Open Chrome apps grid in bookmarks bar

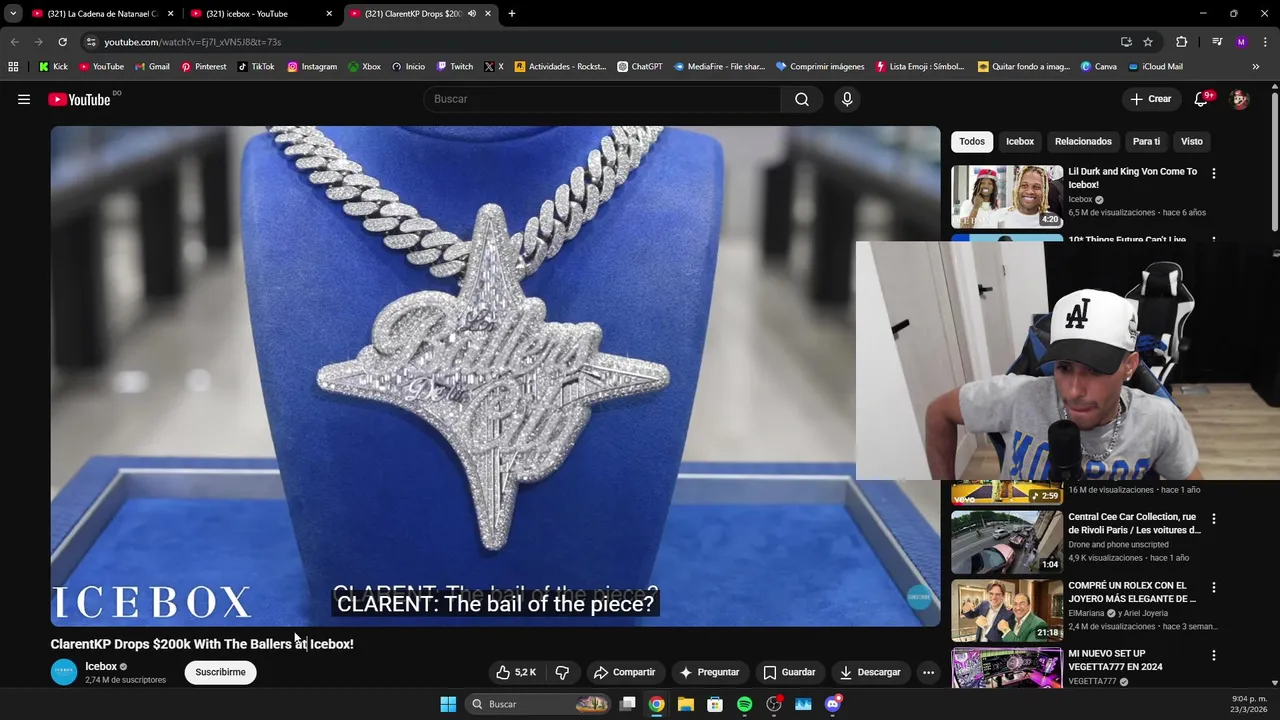13,67
